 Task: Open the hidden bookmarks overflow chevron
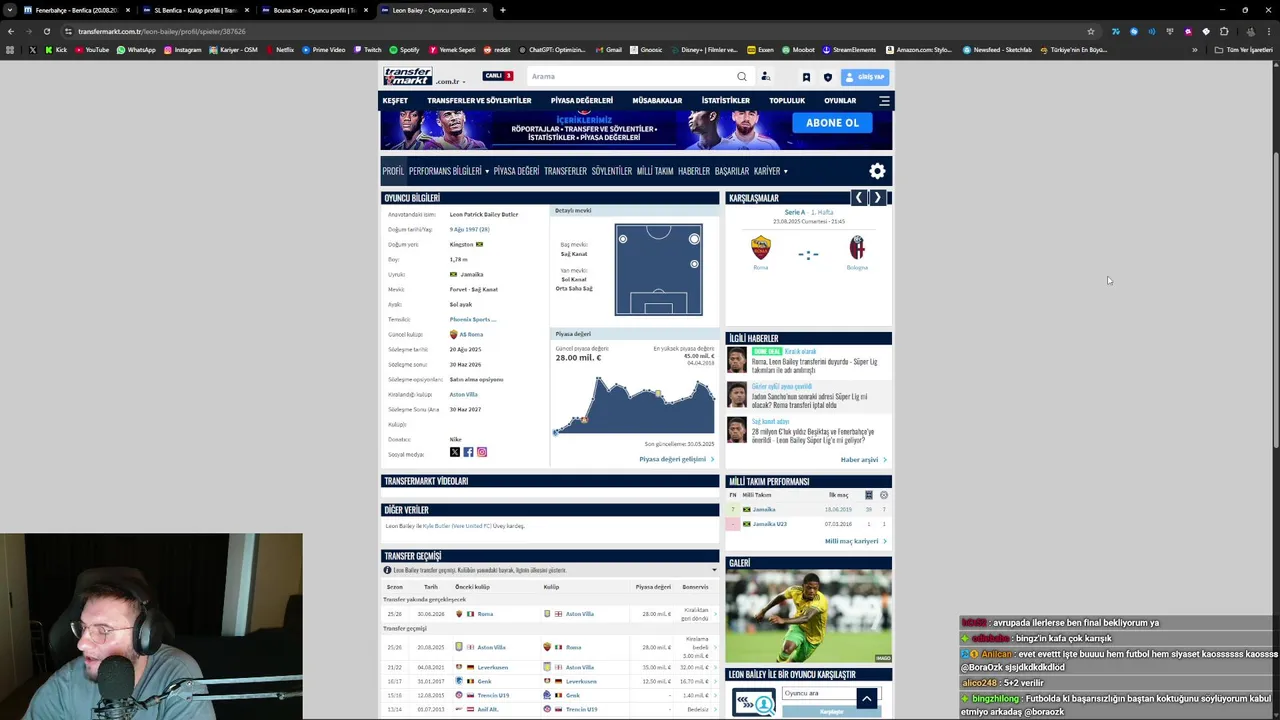1194,49
